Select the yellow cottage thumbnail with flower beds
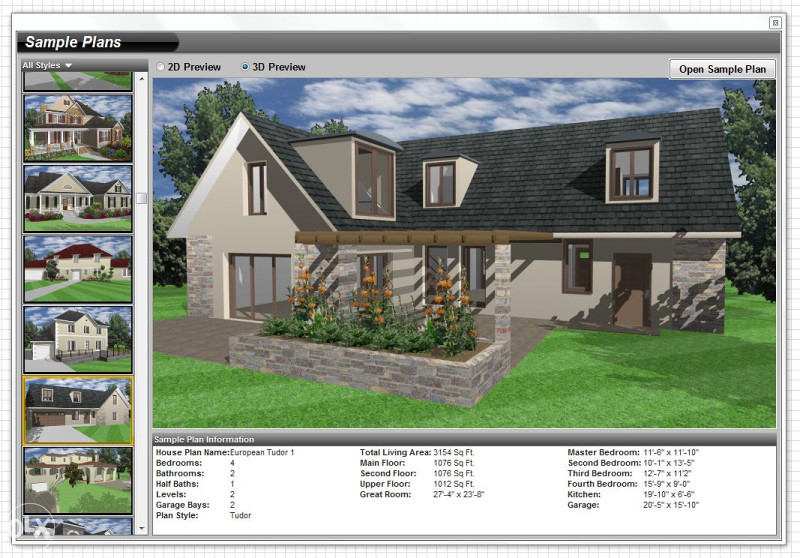Viewport: 800px width, 558px height. [78, 198]
